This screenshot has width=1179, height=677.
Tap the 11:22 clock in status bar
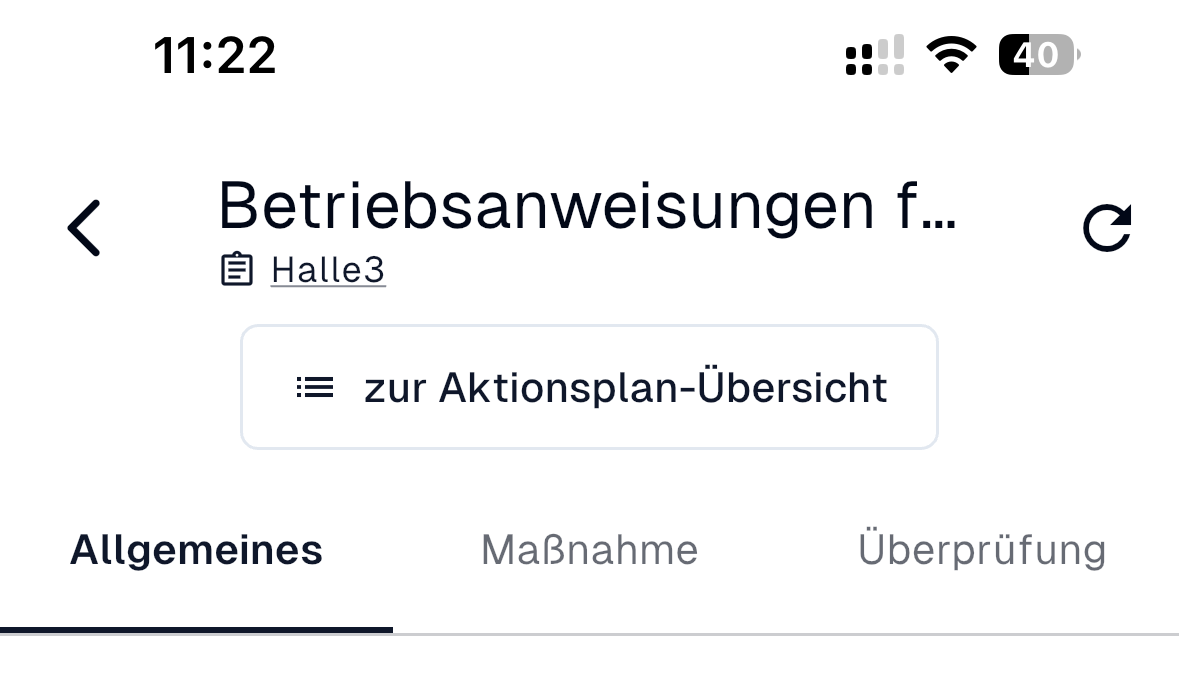click(215, 56)
